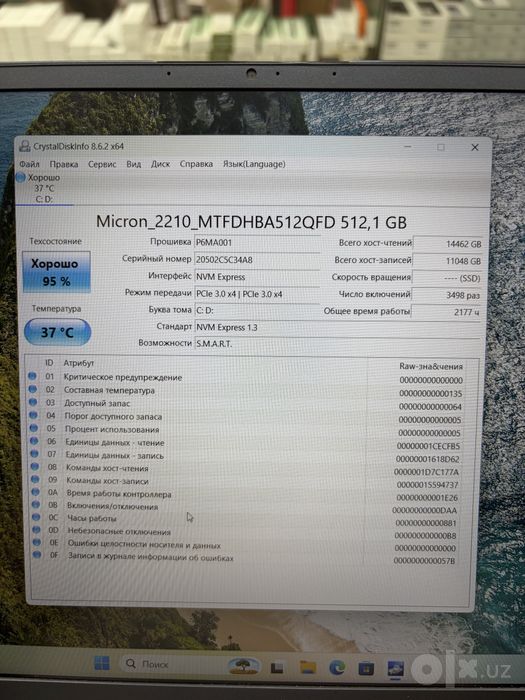Click the ID column header
Image resolution: width=525 pixels, height=700 pixels.
[49, 363]
